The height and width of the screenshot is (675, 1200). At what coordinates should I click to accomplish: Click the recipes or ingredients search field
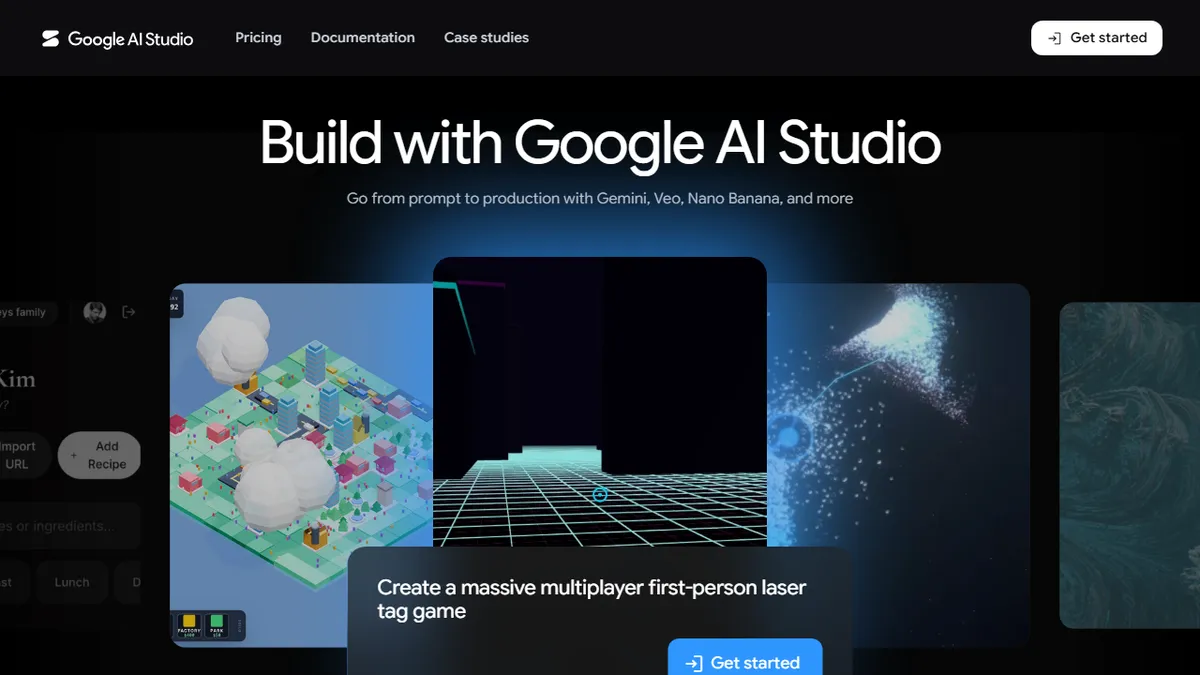(70, 526)
